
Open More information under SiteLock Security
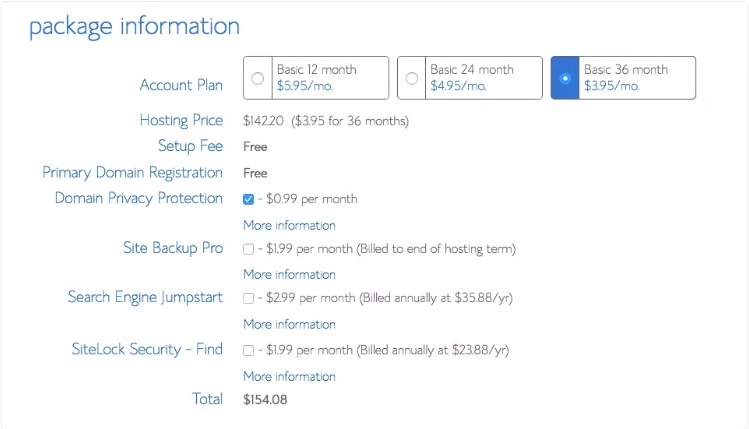[289, 376]
